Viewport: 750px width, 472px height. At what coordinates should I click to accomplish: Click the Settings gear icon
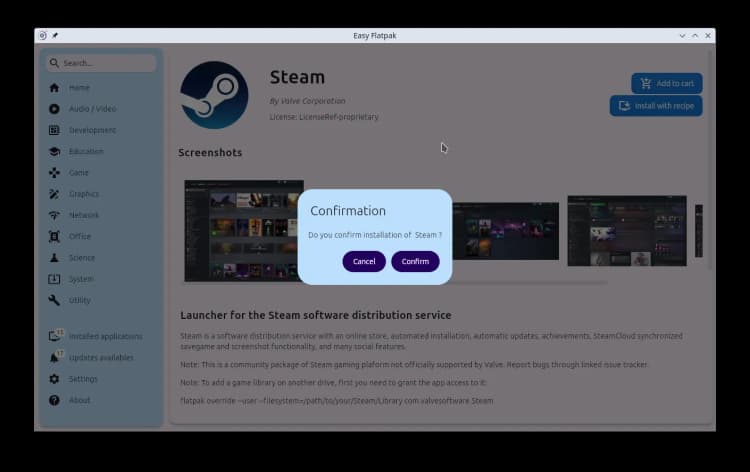click(x=54, y=379)
